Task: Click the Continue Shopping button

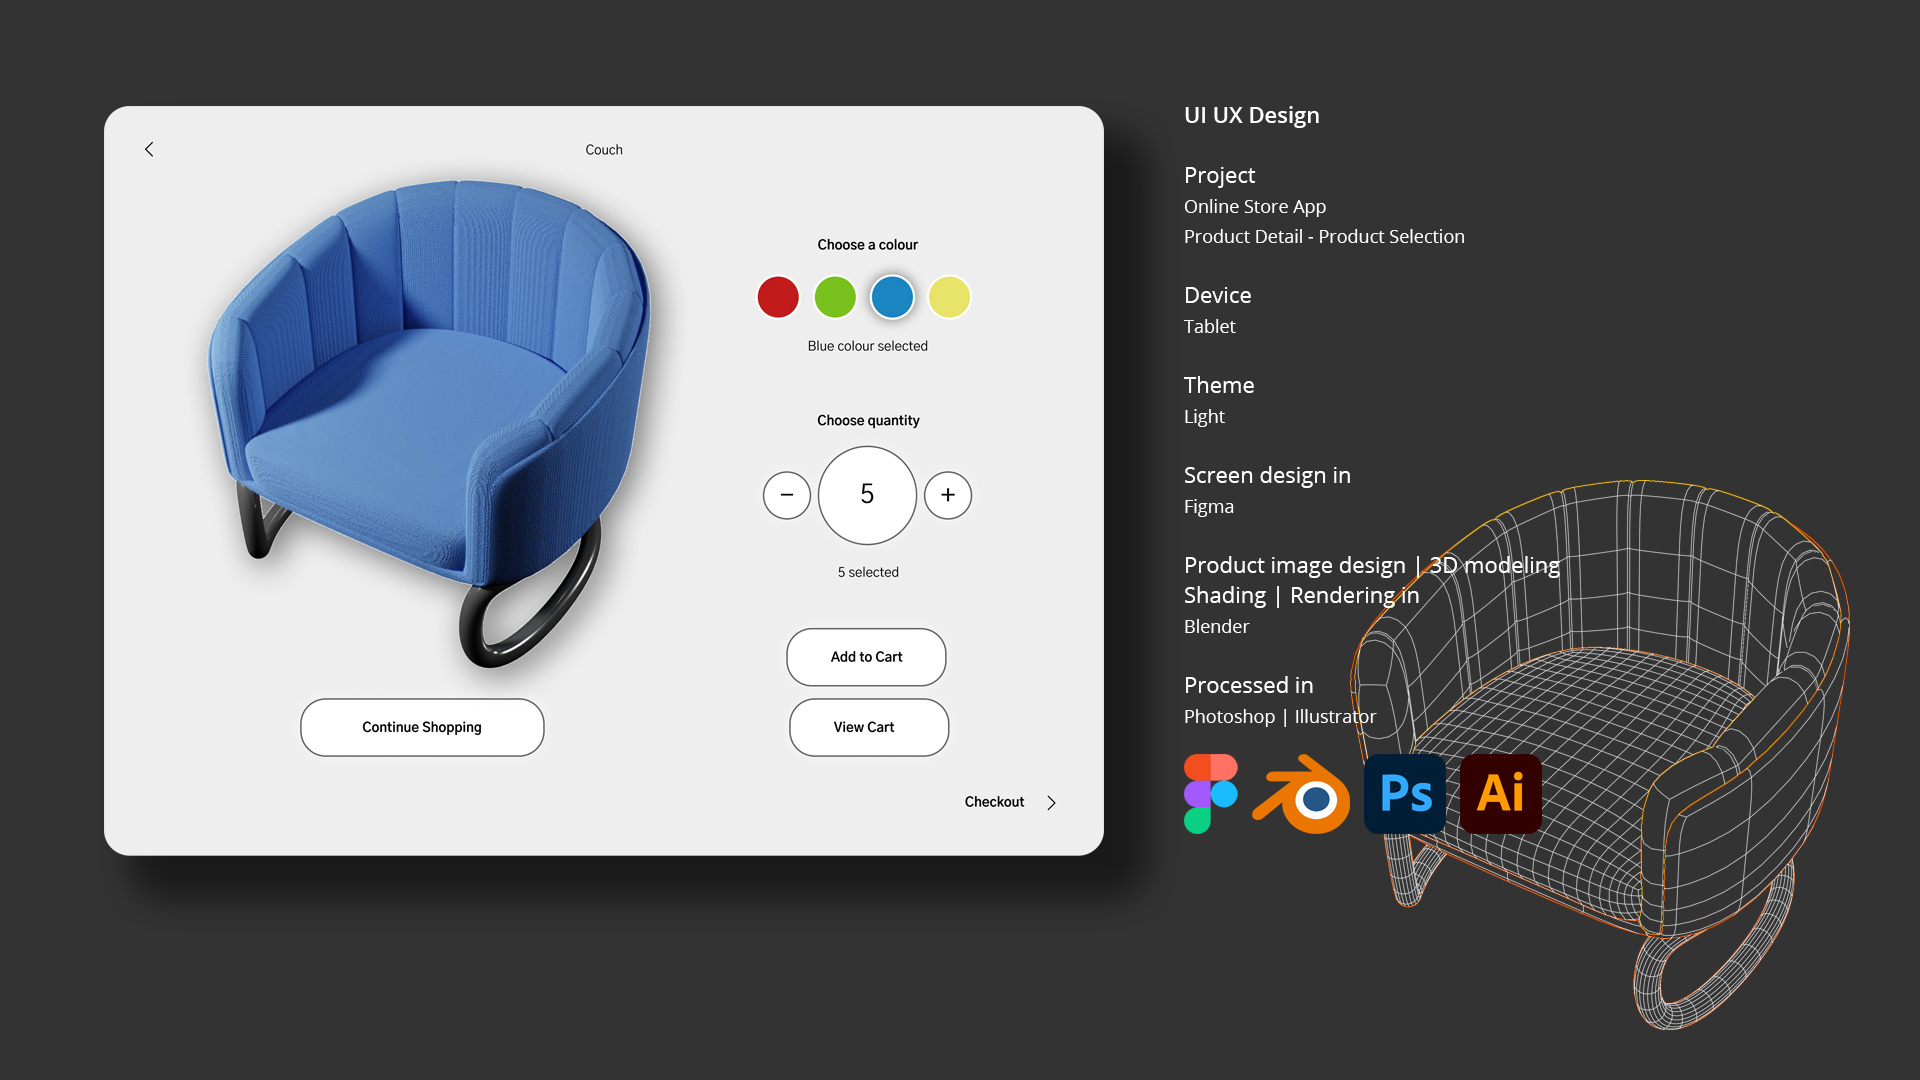Action: [422, 727]
